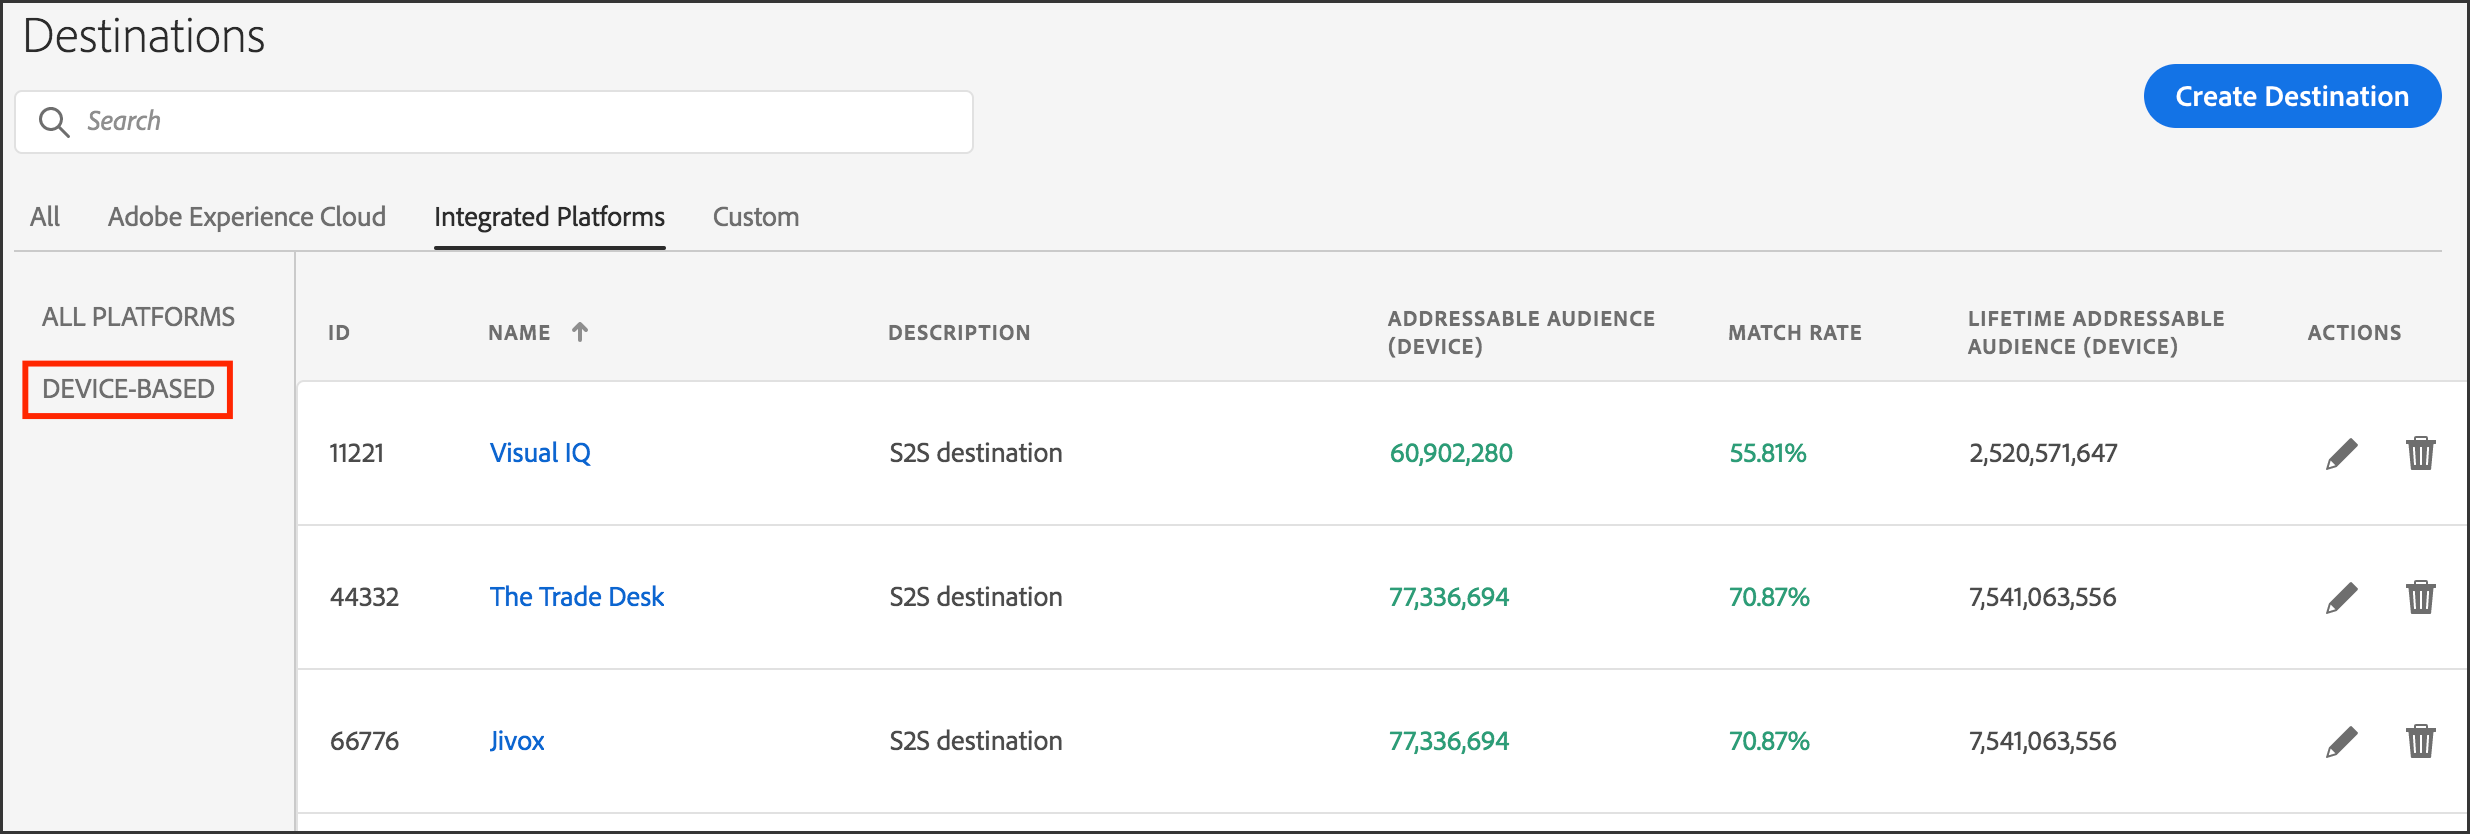
Task: Open the Visual IQ link
Action: coord(540,453)
